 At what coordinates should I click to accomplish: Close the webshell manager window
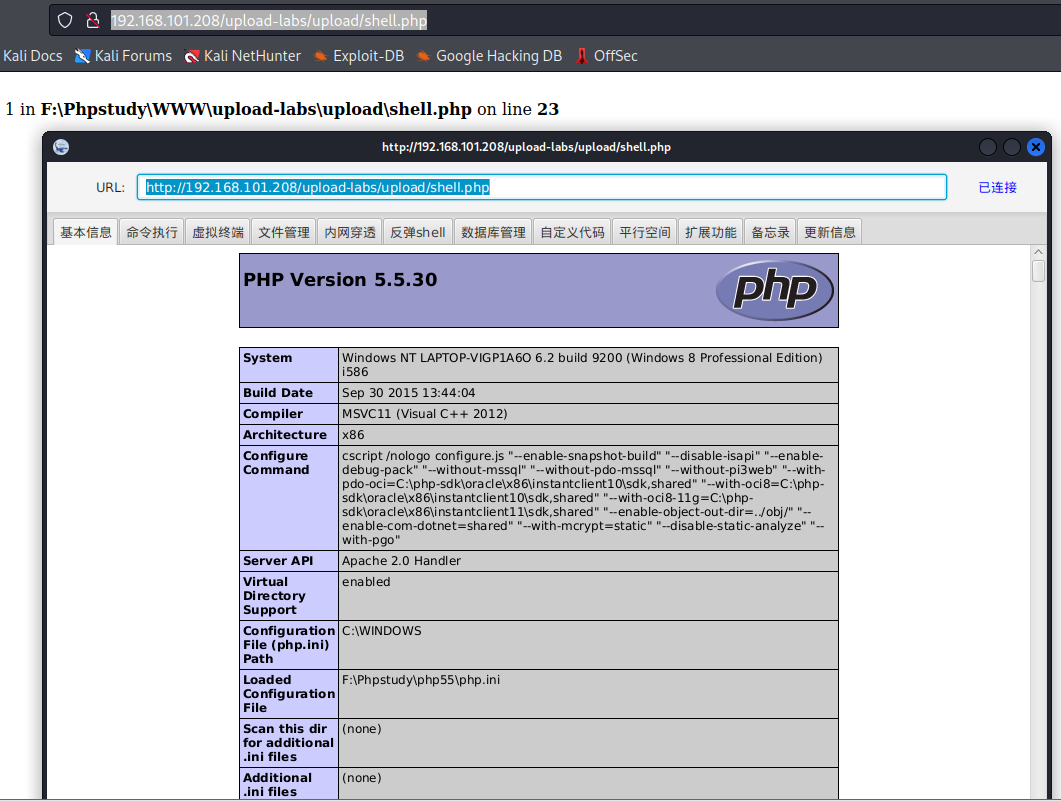[x=1035, y=147]
